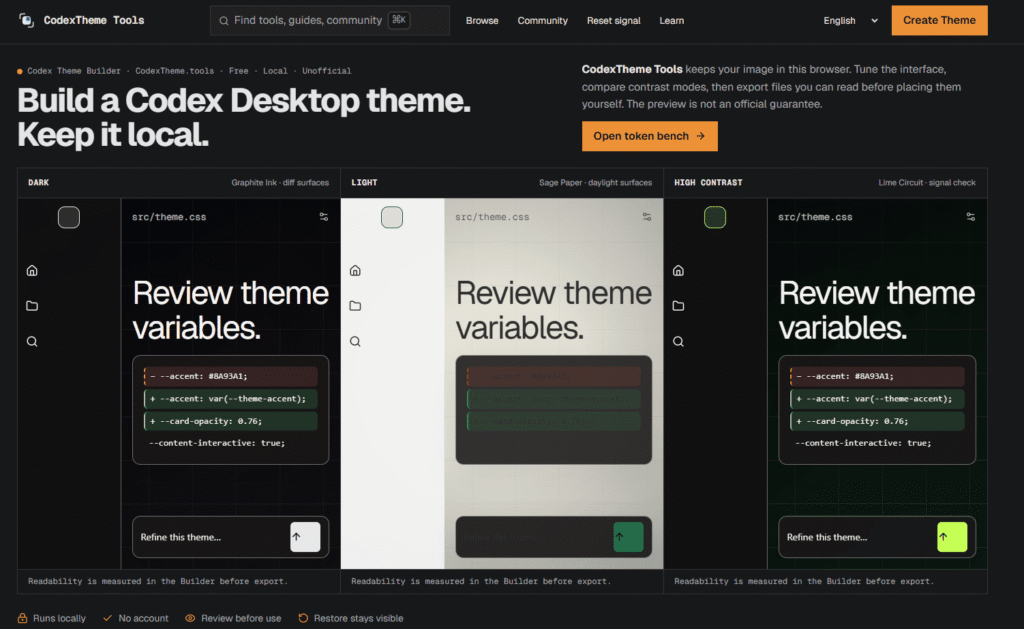Click the CodexTheme Tools logo icon

(26, 20)
